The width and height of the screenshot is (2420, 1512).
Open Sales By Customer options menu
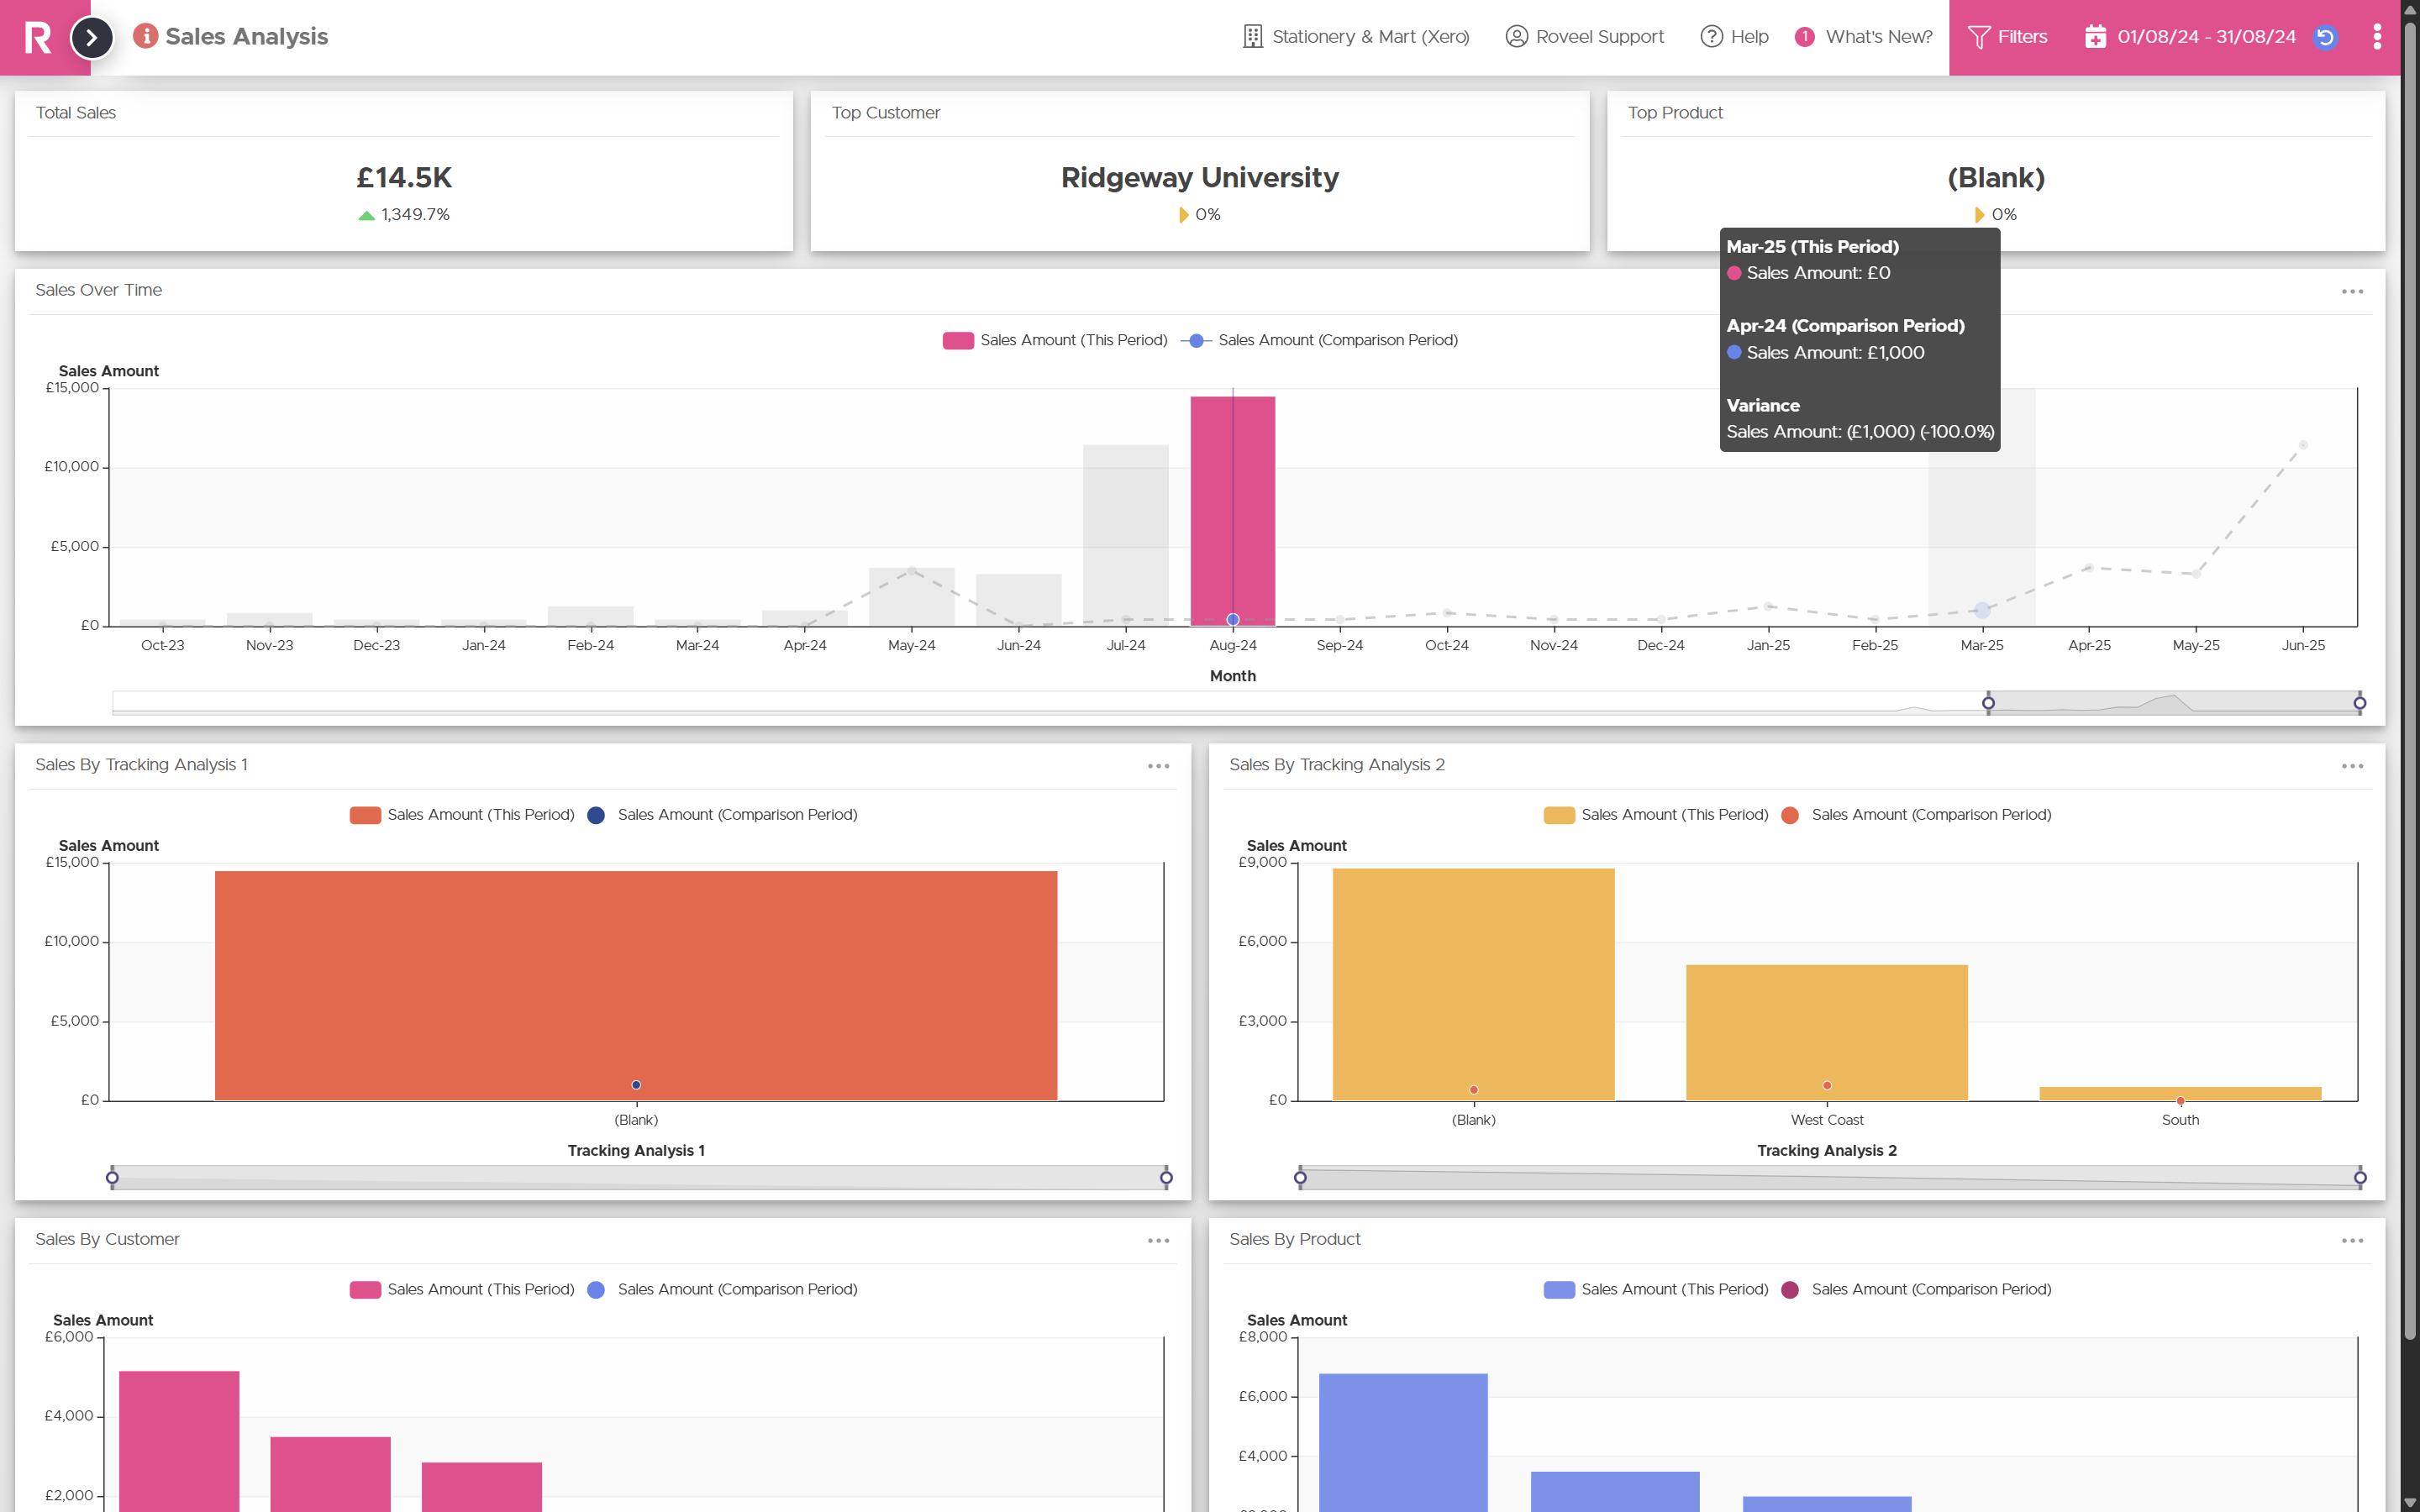point(1158,1241)
